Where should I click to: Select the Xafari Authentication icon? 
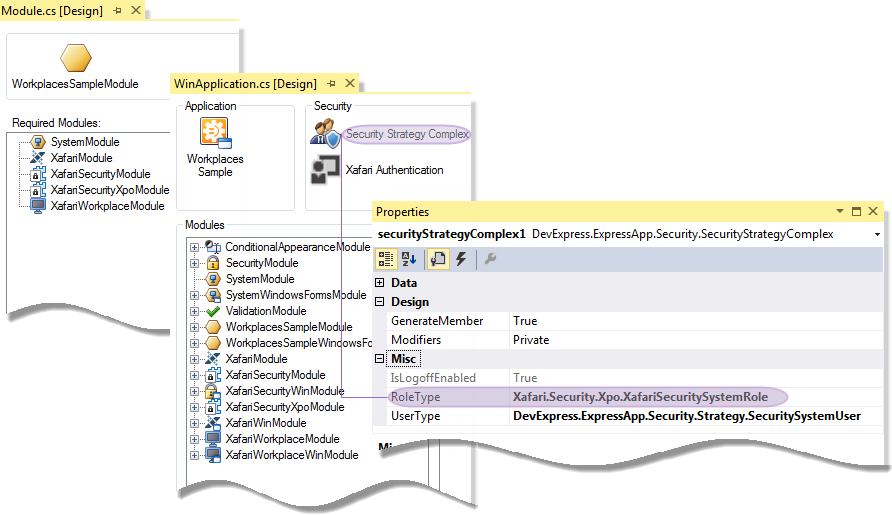pos(325,170)
